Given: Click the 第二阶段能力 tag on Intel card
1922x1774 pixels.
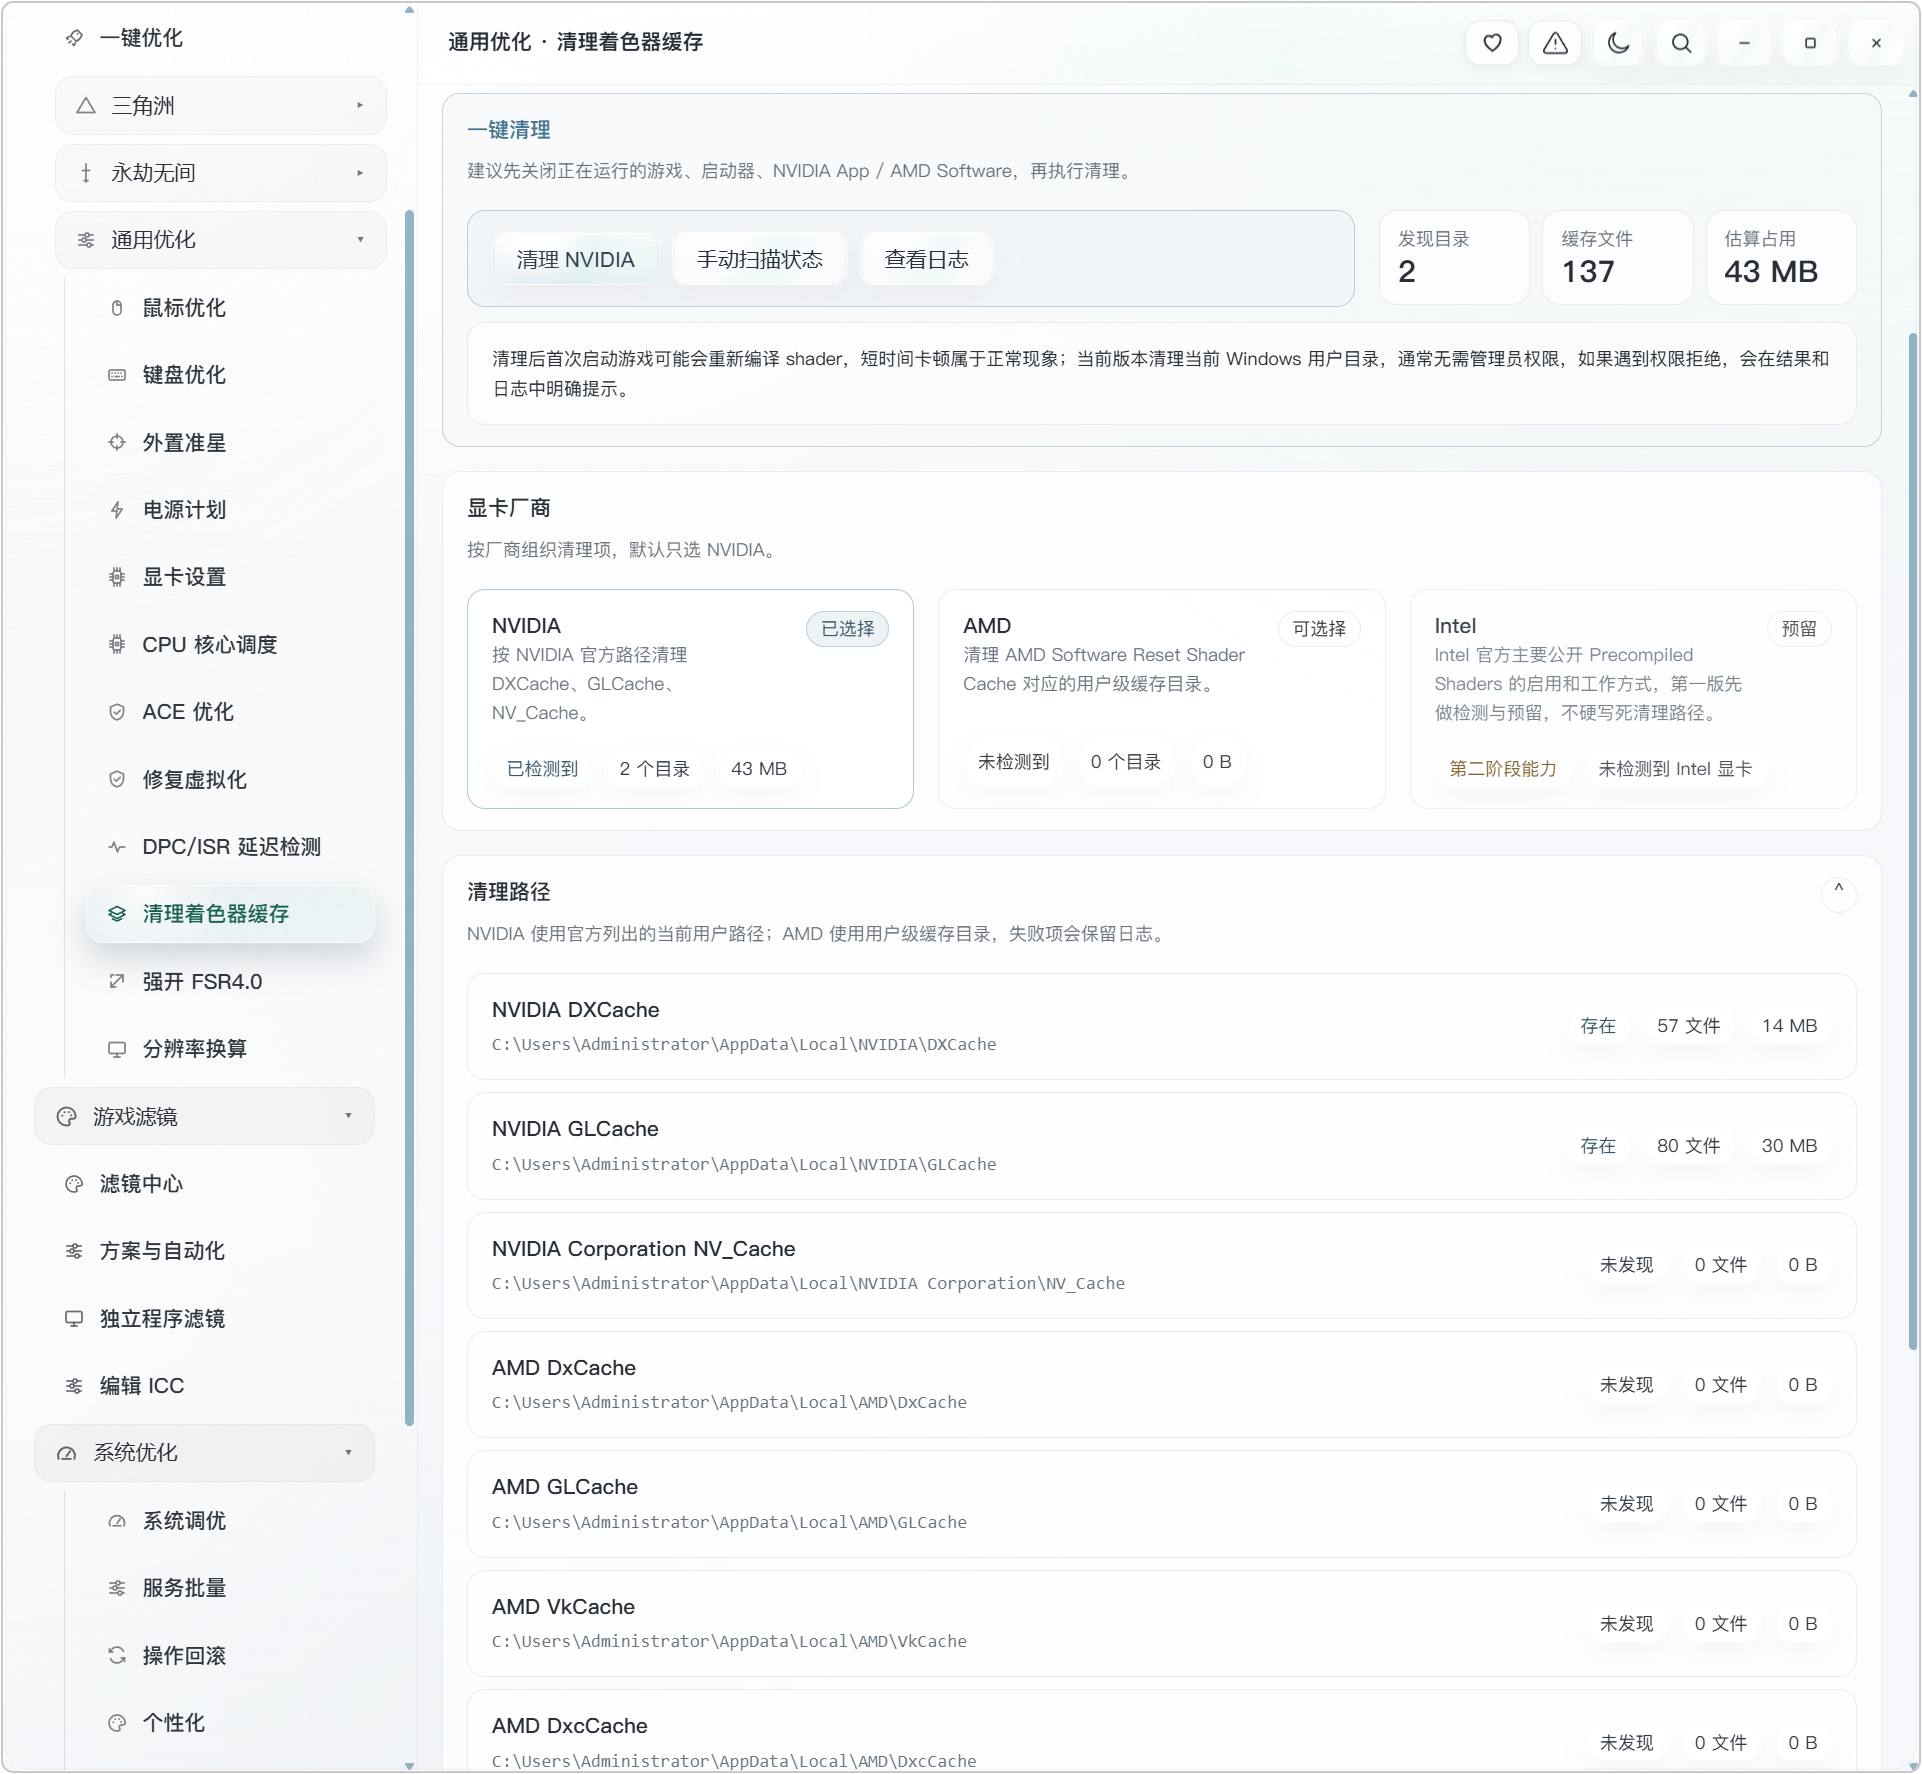Looking at the screenshot, I should coord(1503,769).
